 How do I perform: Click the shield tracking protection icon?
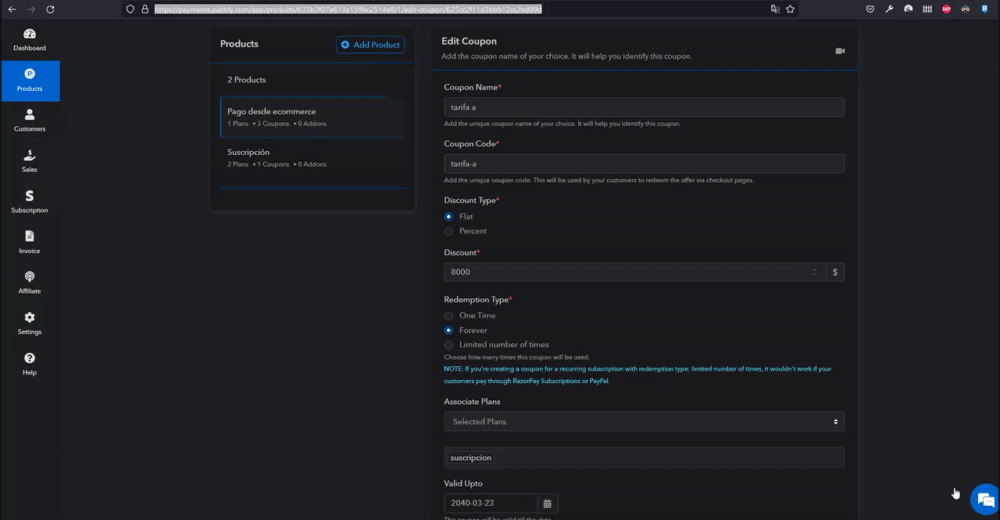pyautogui.click(x=130, y=9)
